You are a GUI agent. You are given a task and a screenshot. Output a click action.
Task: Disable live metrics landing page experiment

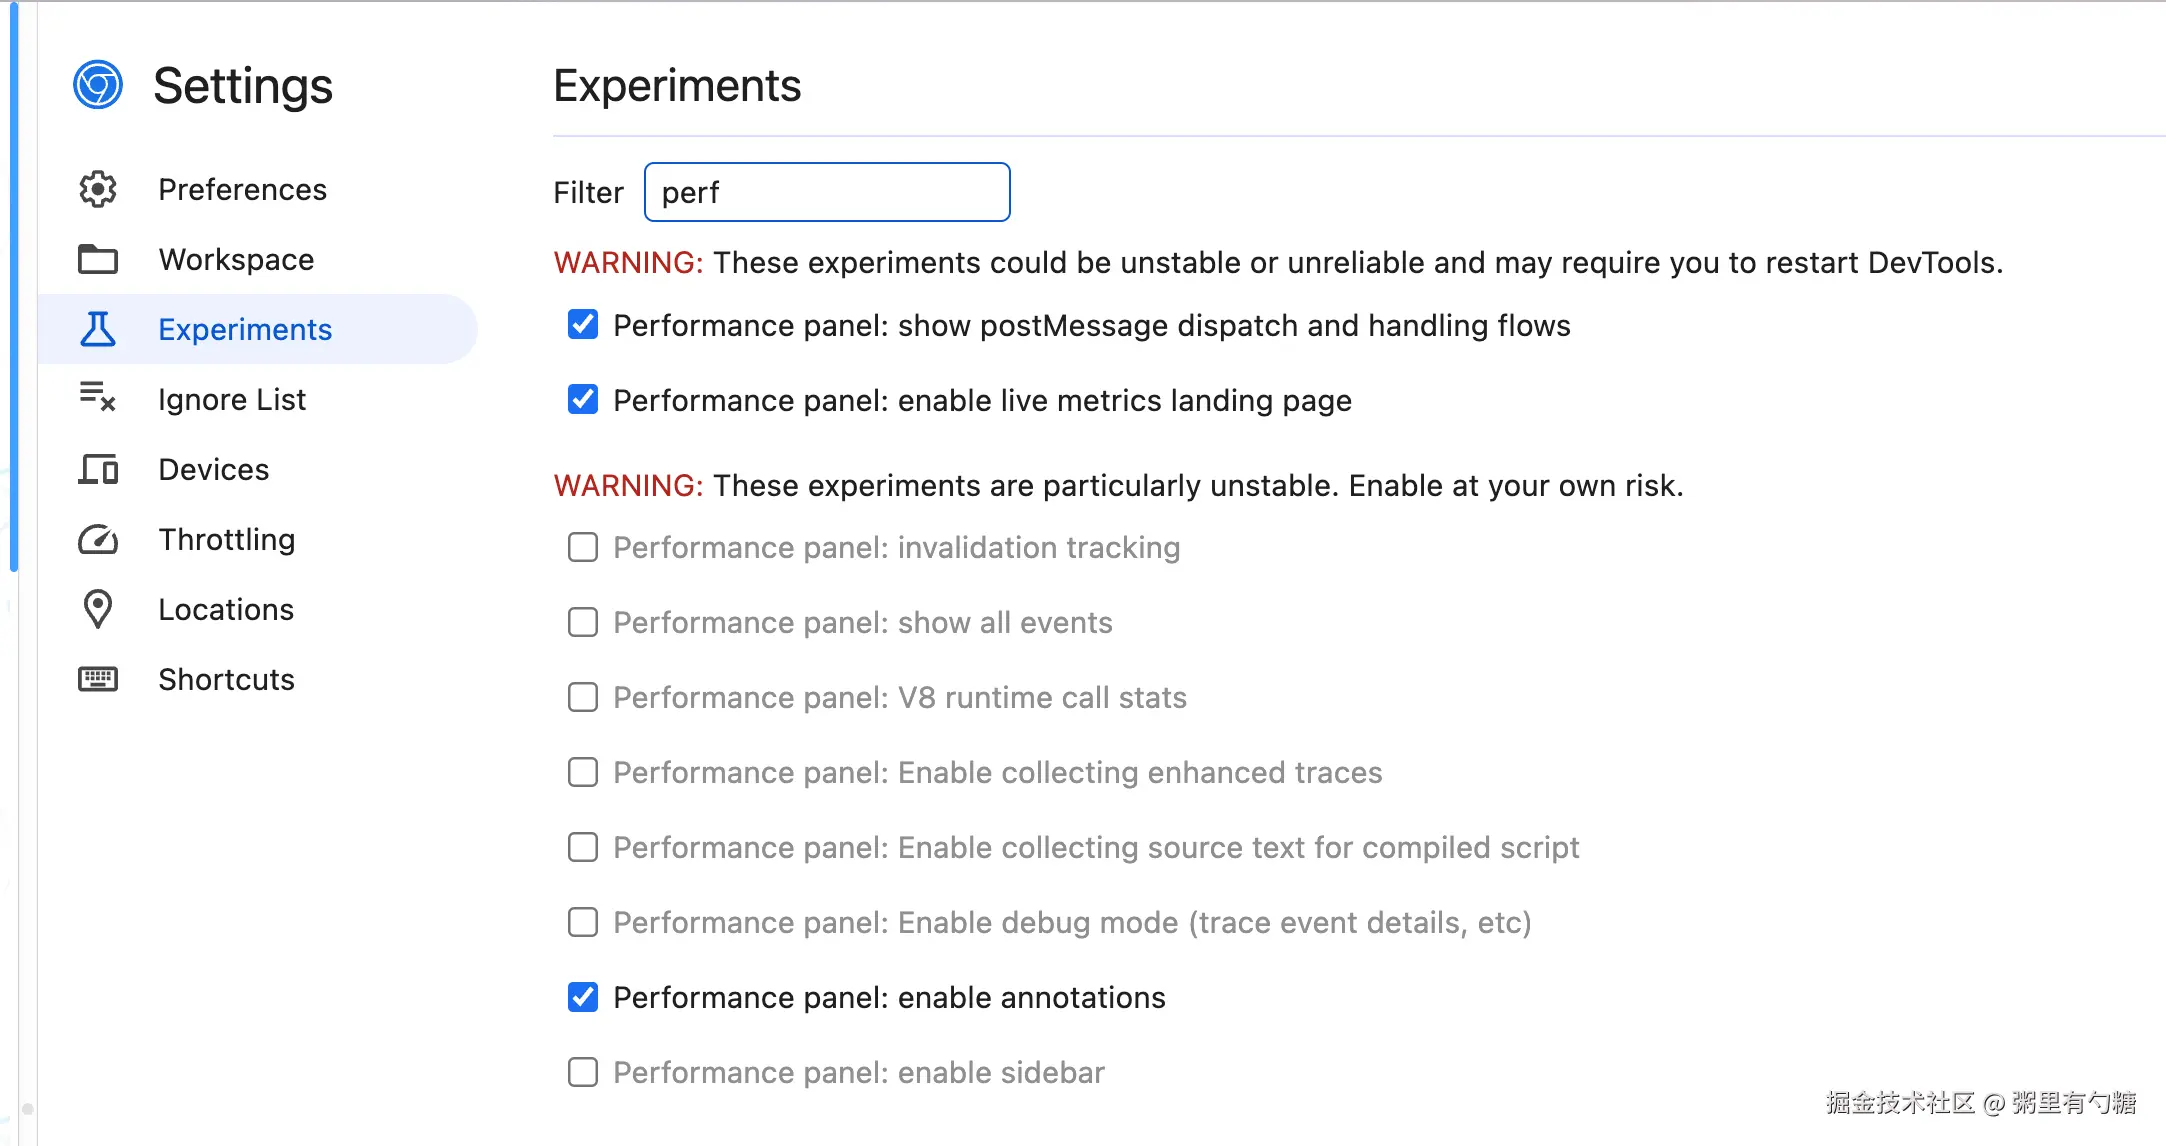click(583, 400)
